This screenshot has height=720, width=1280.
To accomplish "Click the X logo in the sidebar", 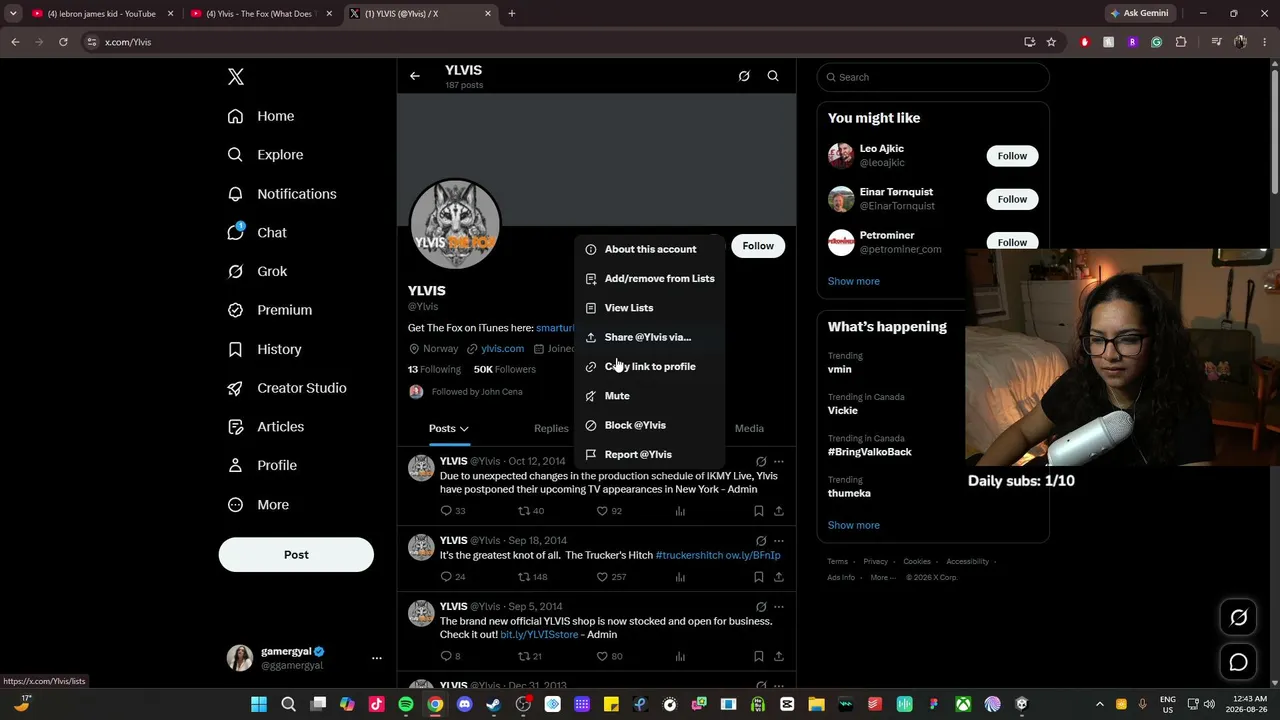I will tap(236, 77).
